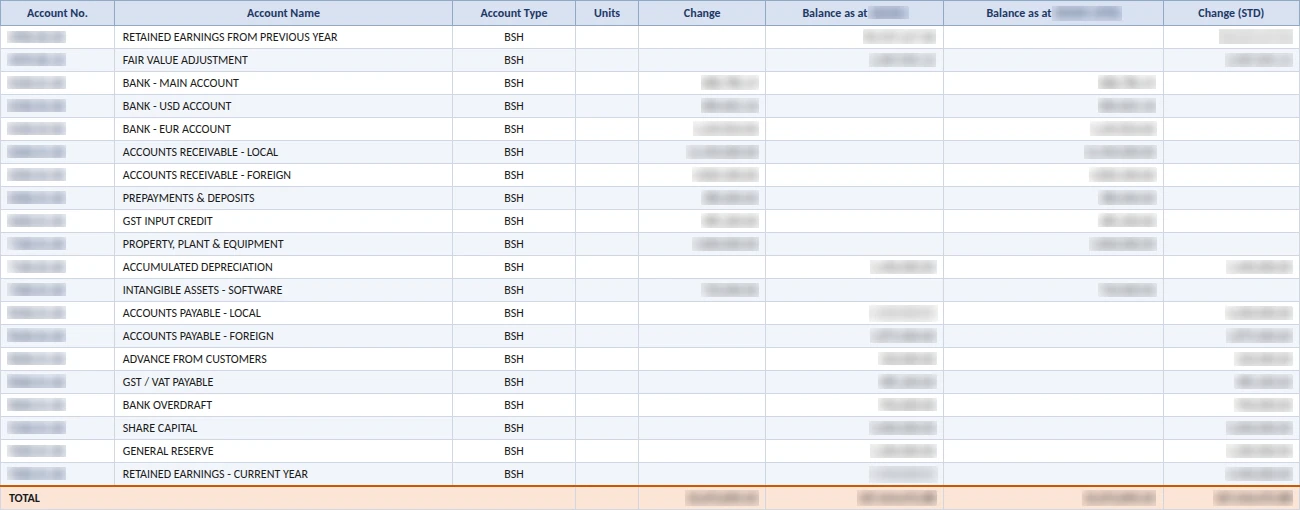Select the FAIR VALUE ADJUSTMENT row name
Screen dimensions: 1300x510
184,60
